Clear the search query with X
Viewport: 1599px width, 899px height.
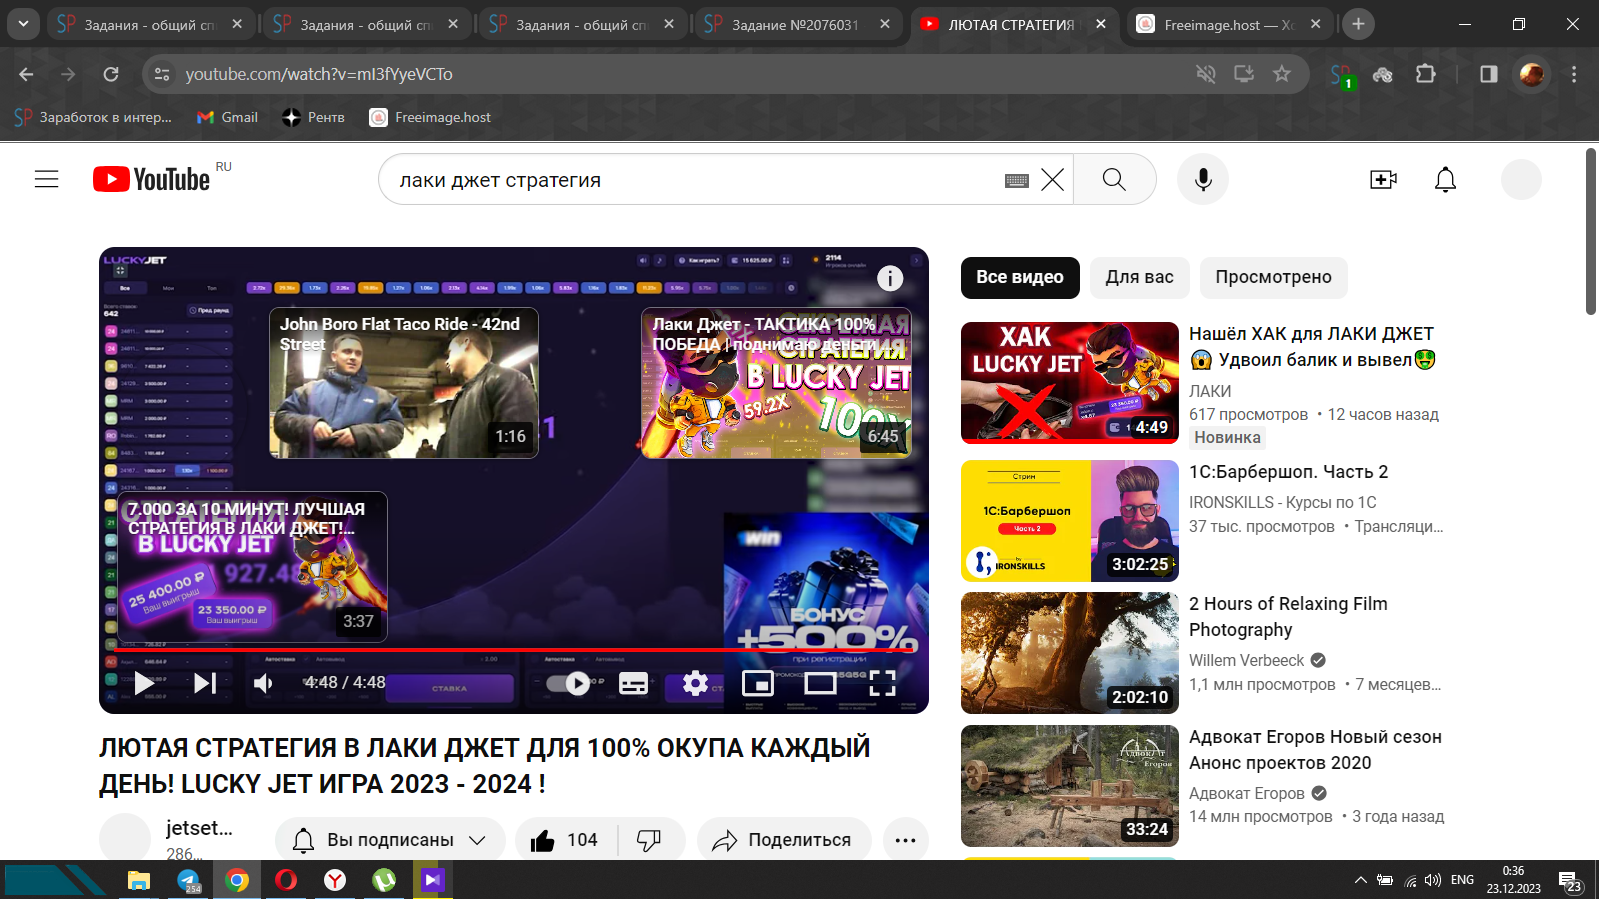[x=1052, y=180]
